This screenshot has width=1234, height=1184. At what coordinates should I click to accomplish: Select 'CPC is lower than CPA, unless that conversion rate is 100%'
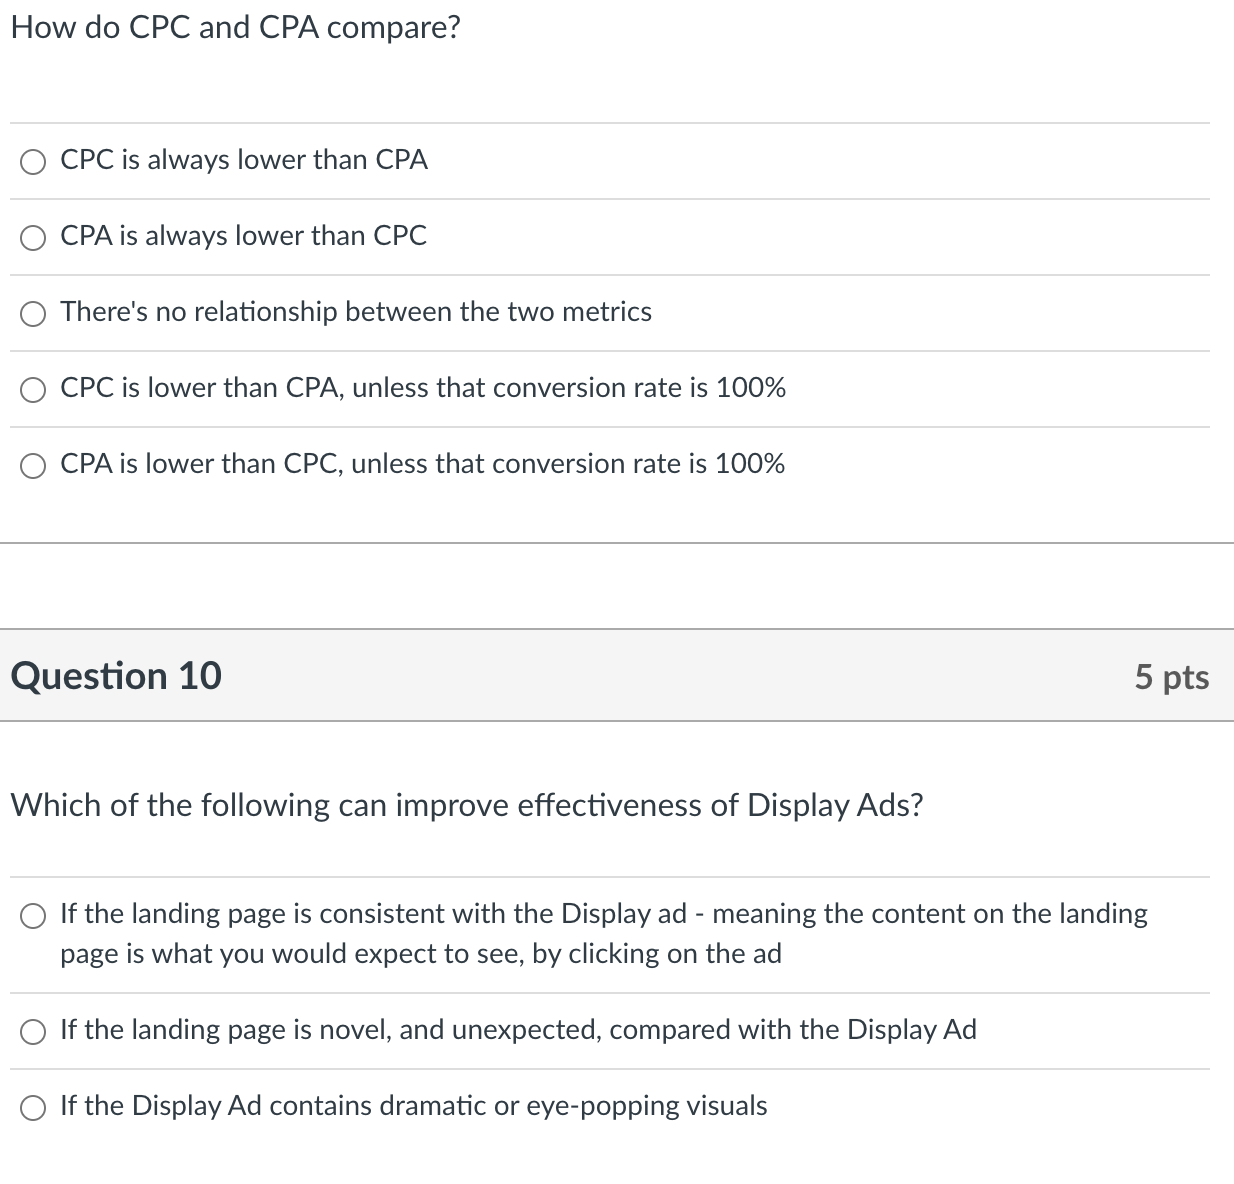tap(33, 389)
